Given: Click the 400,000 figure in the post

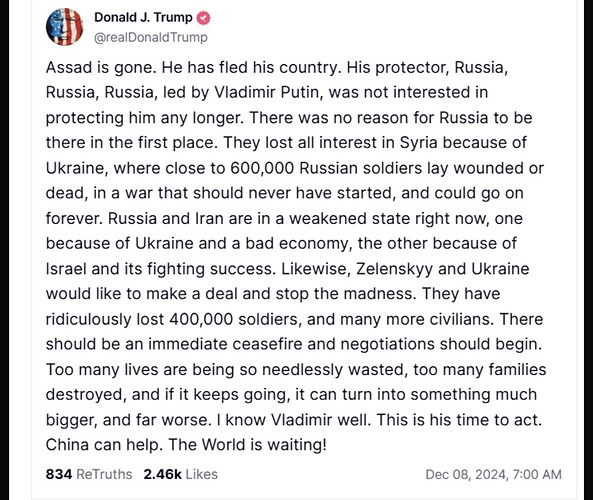Looking at the screenshot, I should pyautogui.click(x=201, y=319).
